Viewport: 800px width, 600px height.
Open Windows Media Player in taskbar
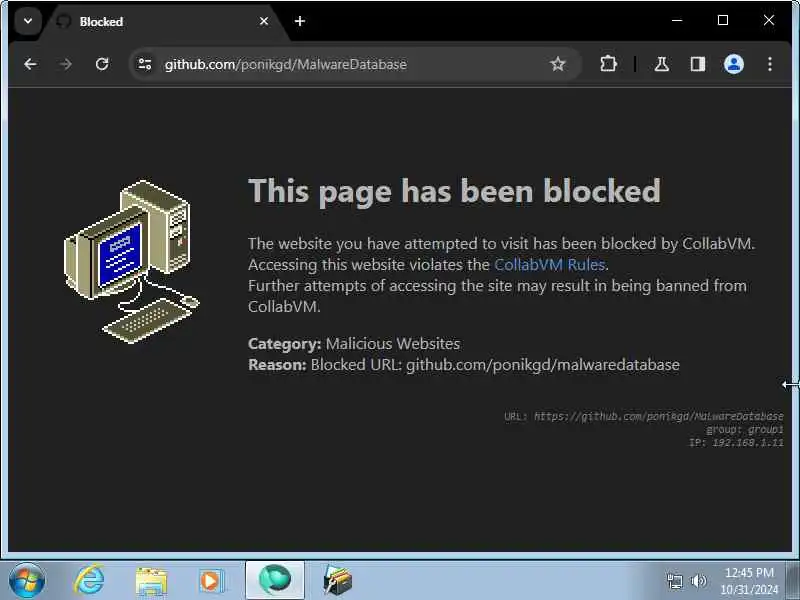211,581
